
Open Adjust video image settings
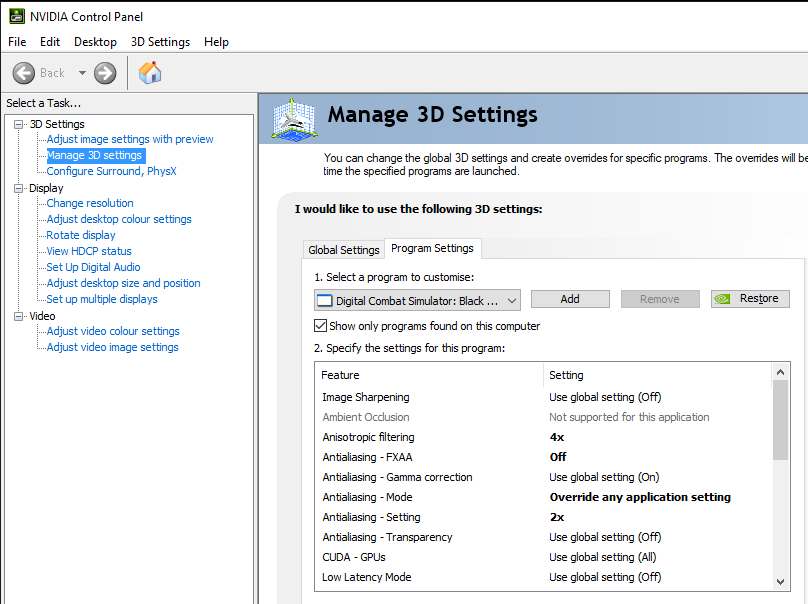pyautogui.click(x=112, y=347)
